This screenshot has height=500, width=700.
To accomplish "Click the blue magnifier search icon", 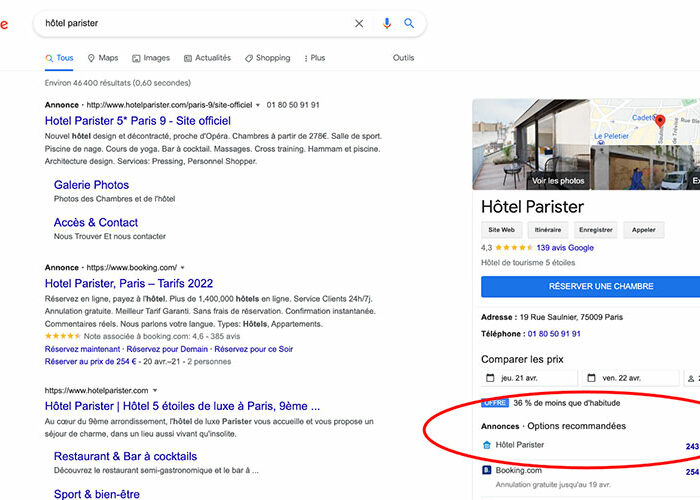I will click(x=409, y=23).
